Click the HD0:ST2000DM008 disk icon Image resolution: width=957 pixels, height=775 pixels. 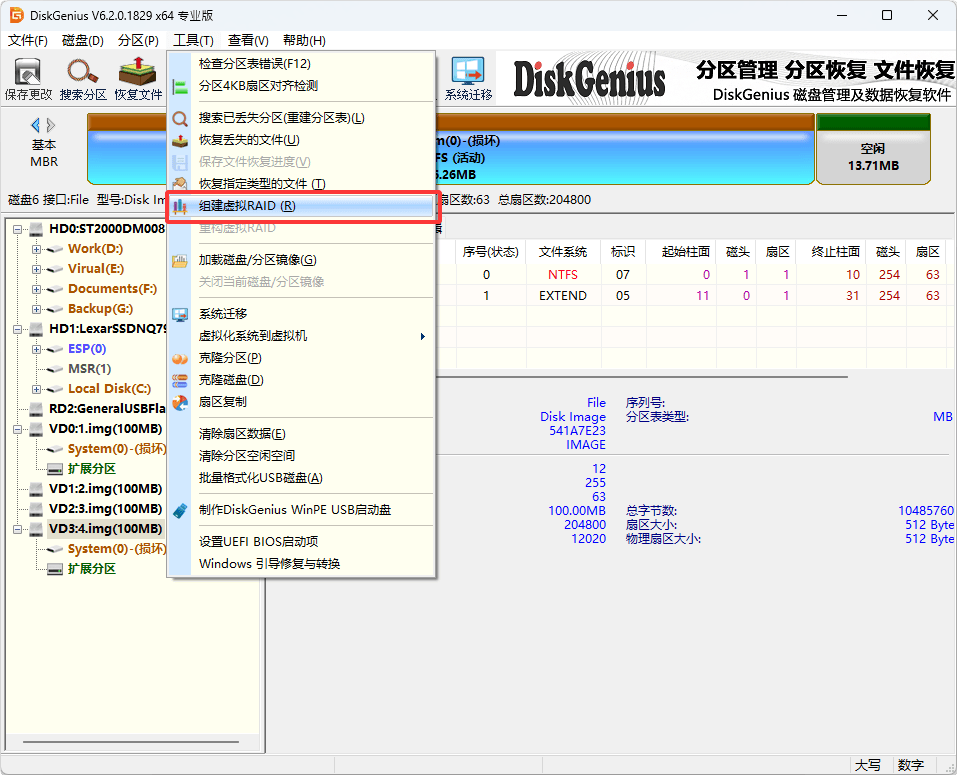coord(37,229)
